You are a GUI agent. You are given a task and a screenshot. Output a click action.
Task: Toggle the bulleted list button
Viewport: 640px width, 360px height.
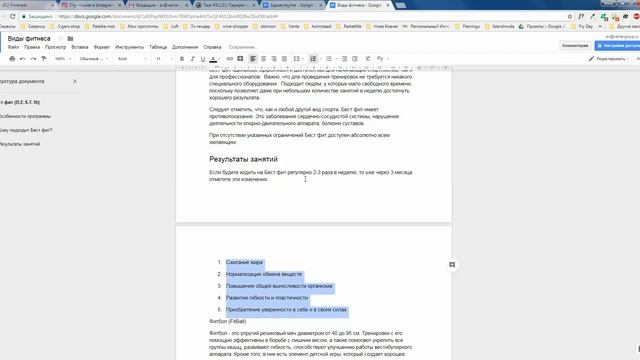coord(329,59)
